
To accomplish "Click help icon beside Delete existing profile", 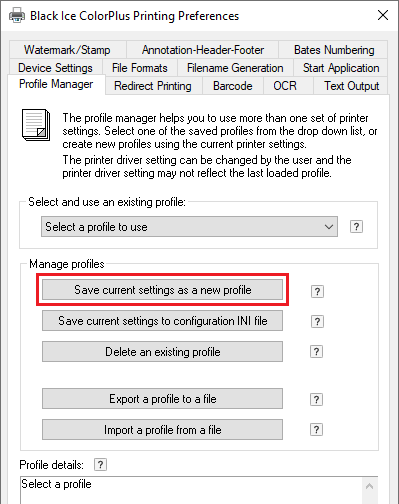I will pyautogui.click(x=317, y=352).
